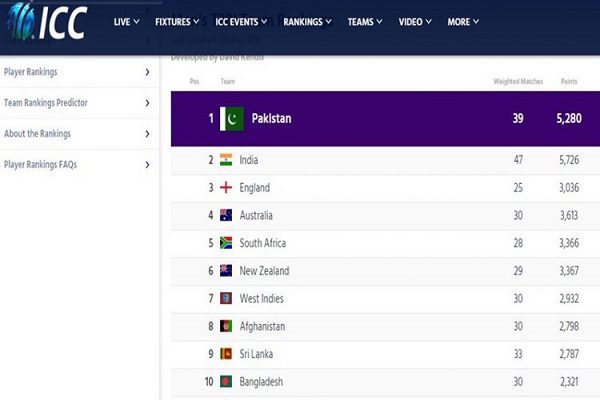
Task: Click the India flag icon
Action: pyautogui.click(x=226, y=160)
